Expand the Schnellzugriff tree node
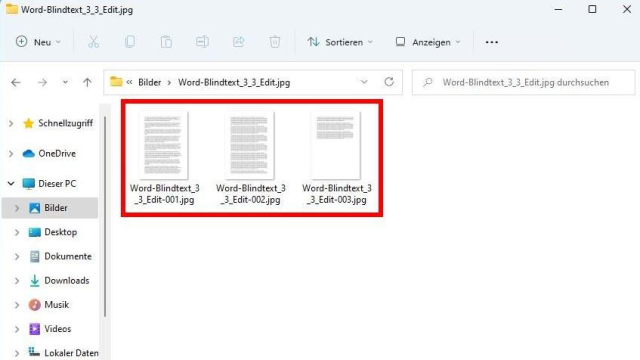The image size is (640, 360). point(11,123)
